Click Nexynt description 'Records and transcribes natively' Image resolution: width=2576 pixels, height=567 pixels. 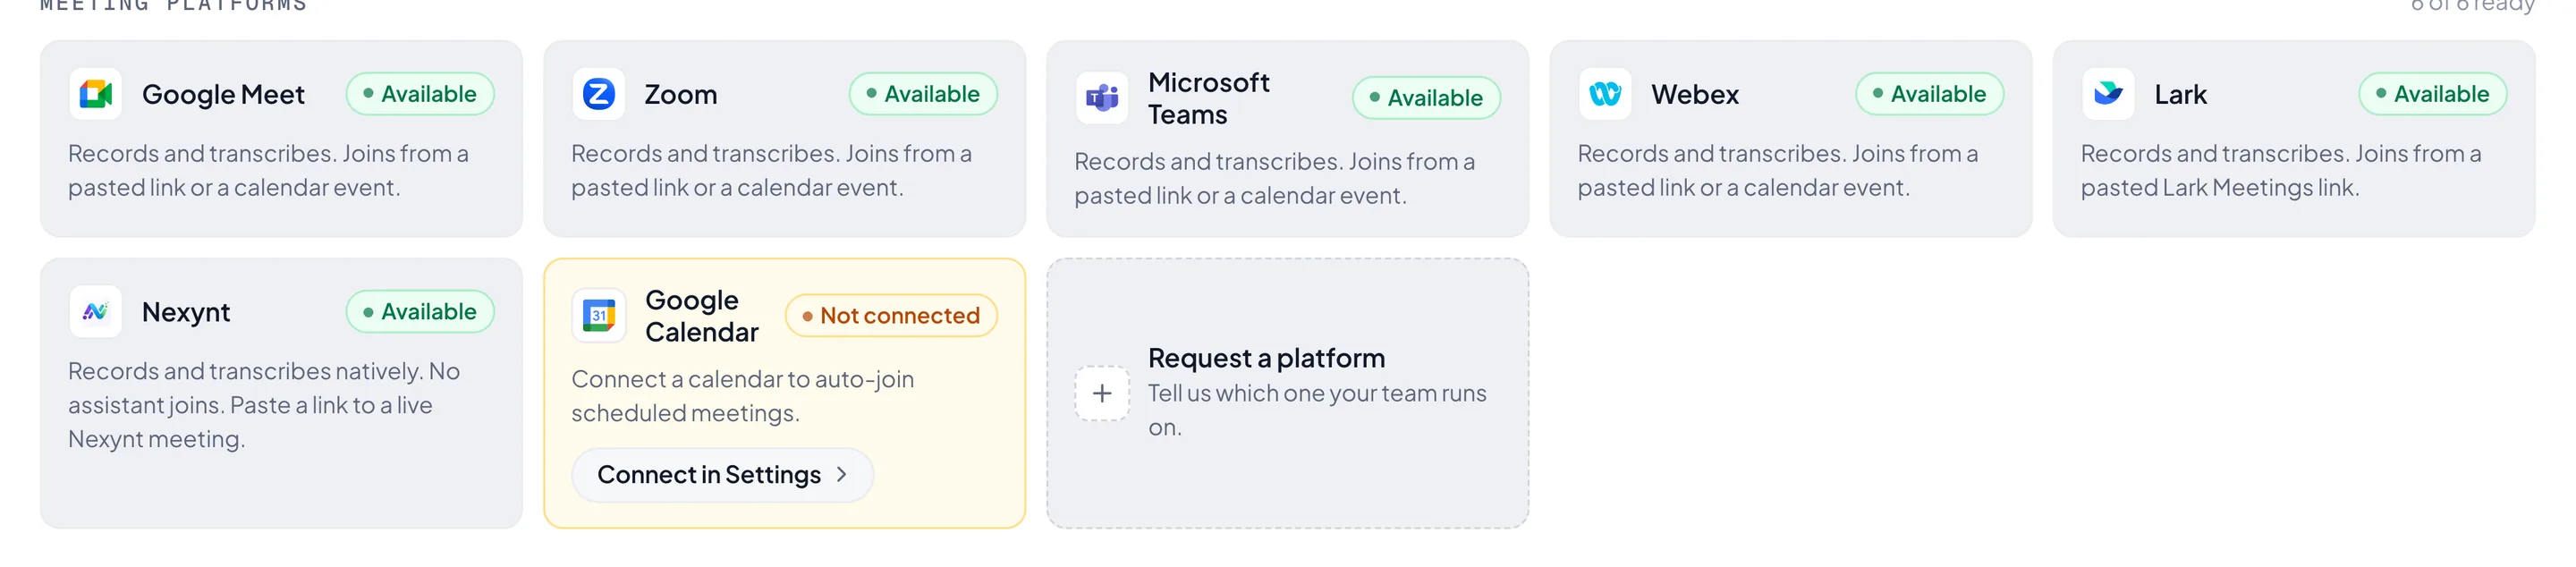coord(245,371)
